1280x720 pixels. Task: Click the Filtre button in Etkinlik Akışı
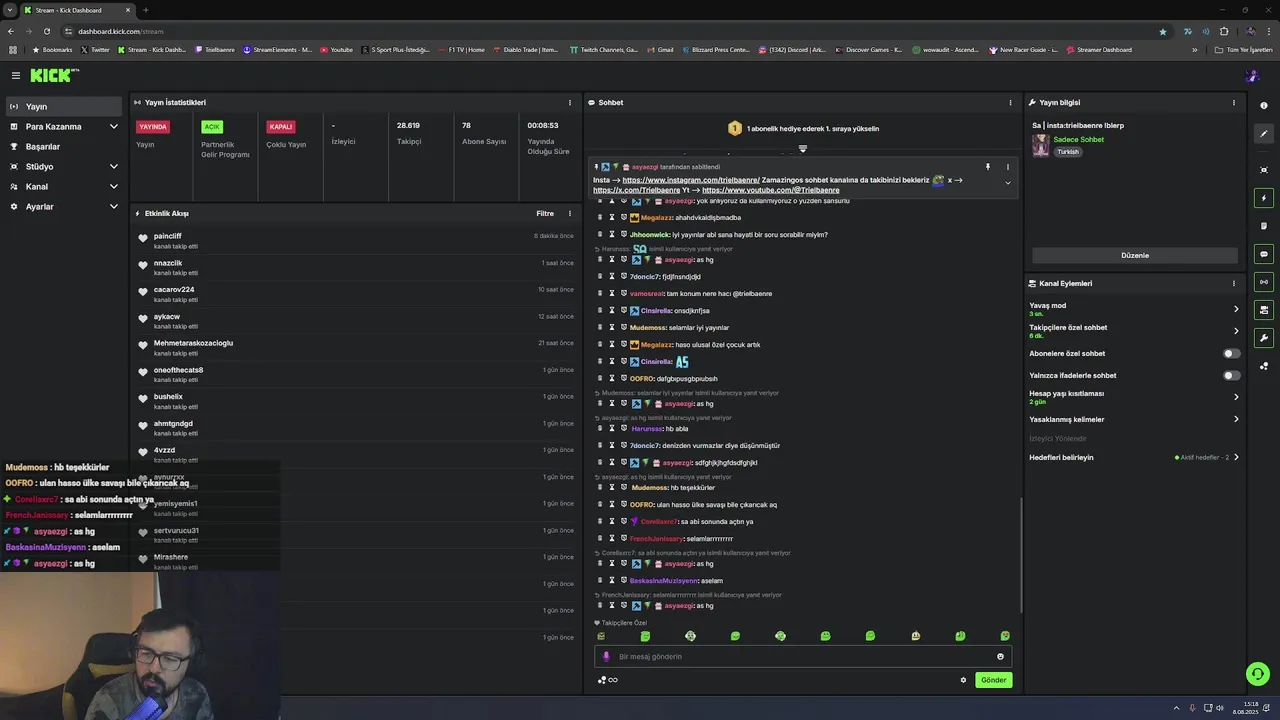pyautogui.click(x=545, y=213)
